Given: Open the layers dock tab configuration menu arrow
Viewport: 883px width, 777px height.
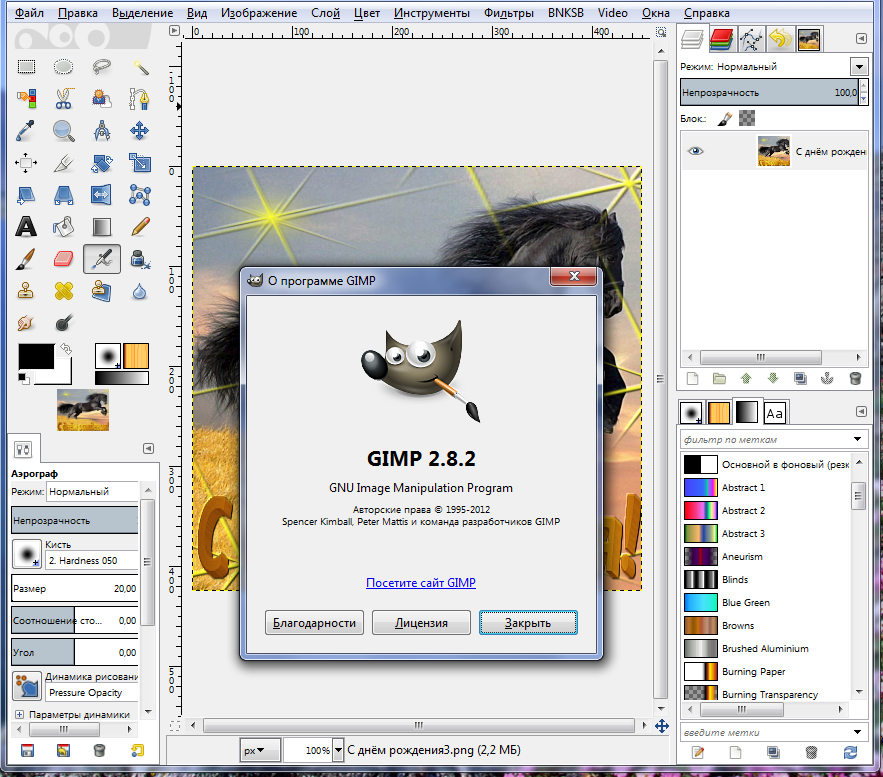Looking at the screenshot, I should [x=861, y=38].
